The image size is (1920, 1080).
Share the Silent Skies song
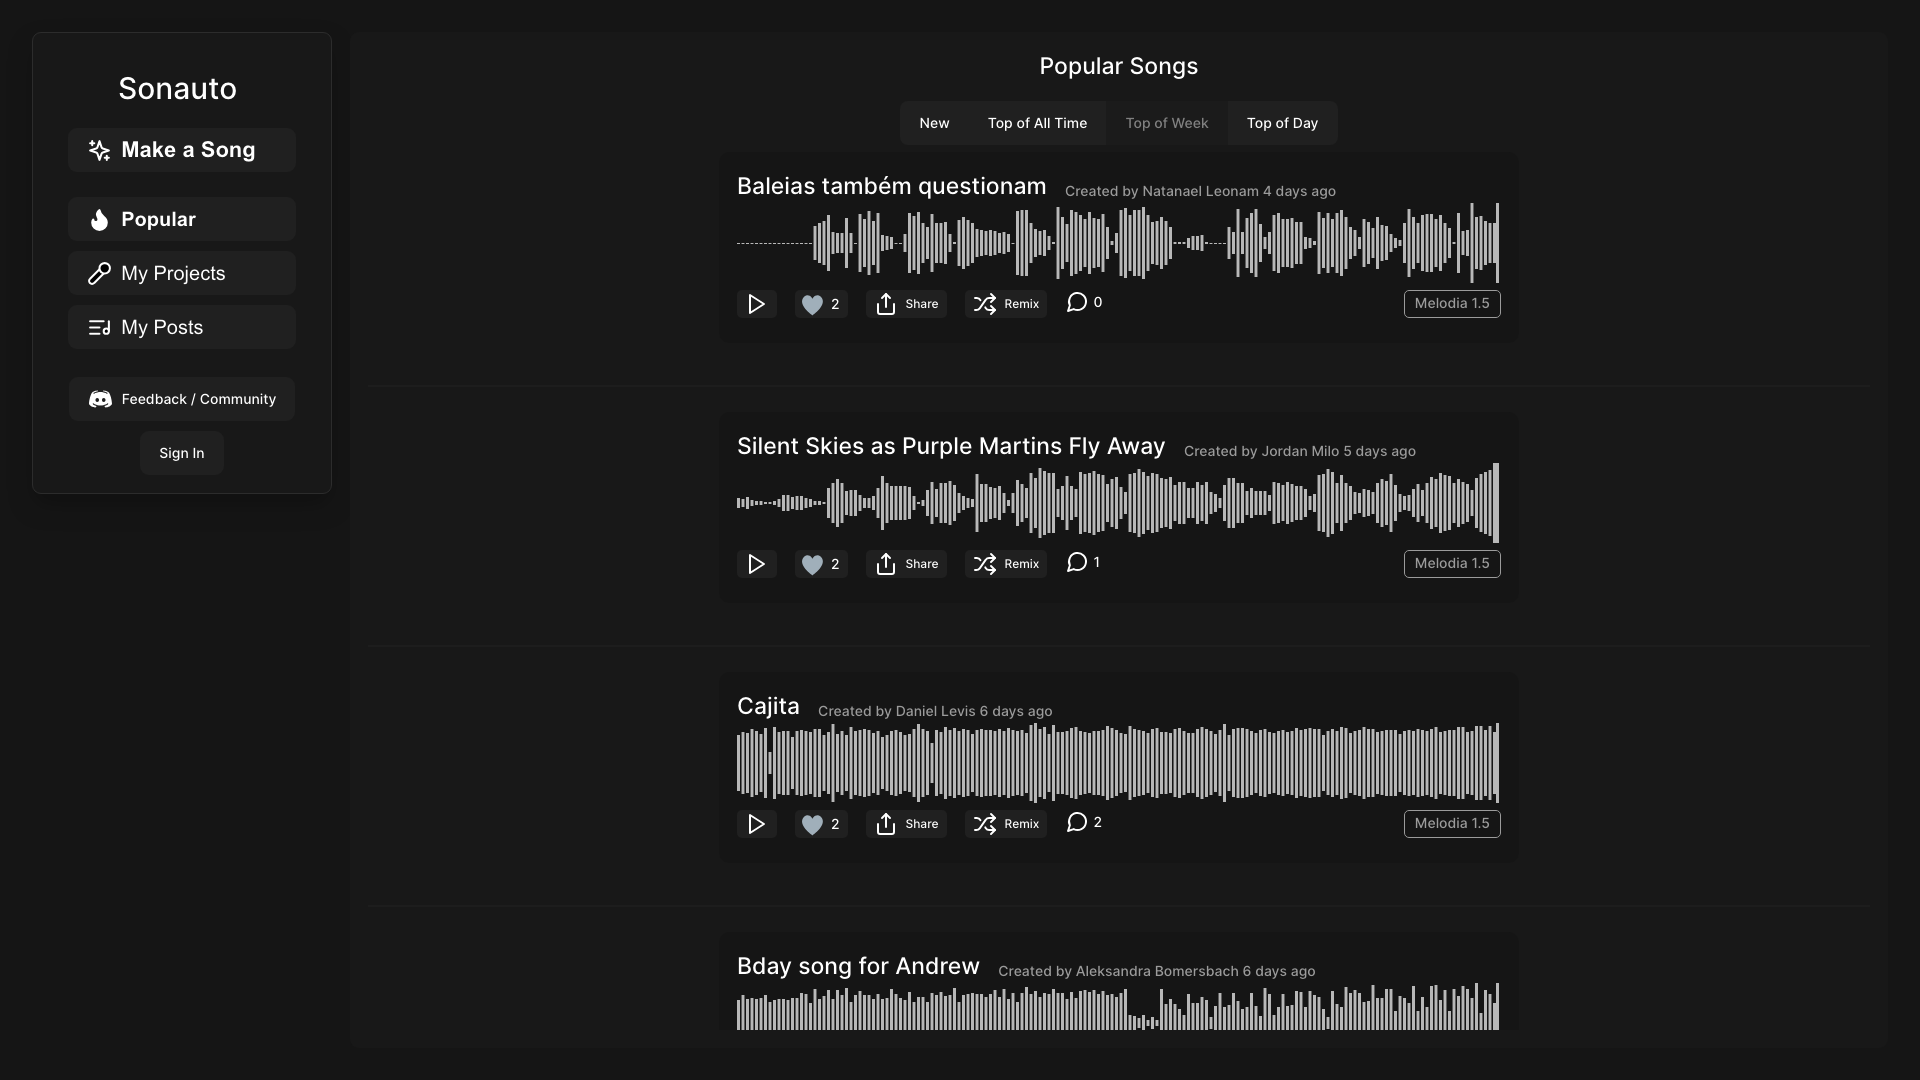906,564
